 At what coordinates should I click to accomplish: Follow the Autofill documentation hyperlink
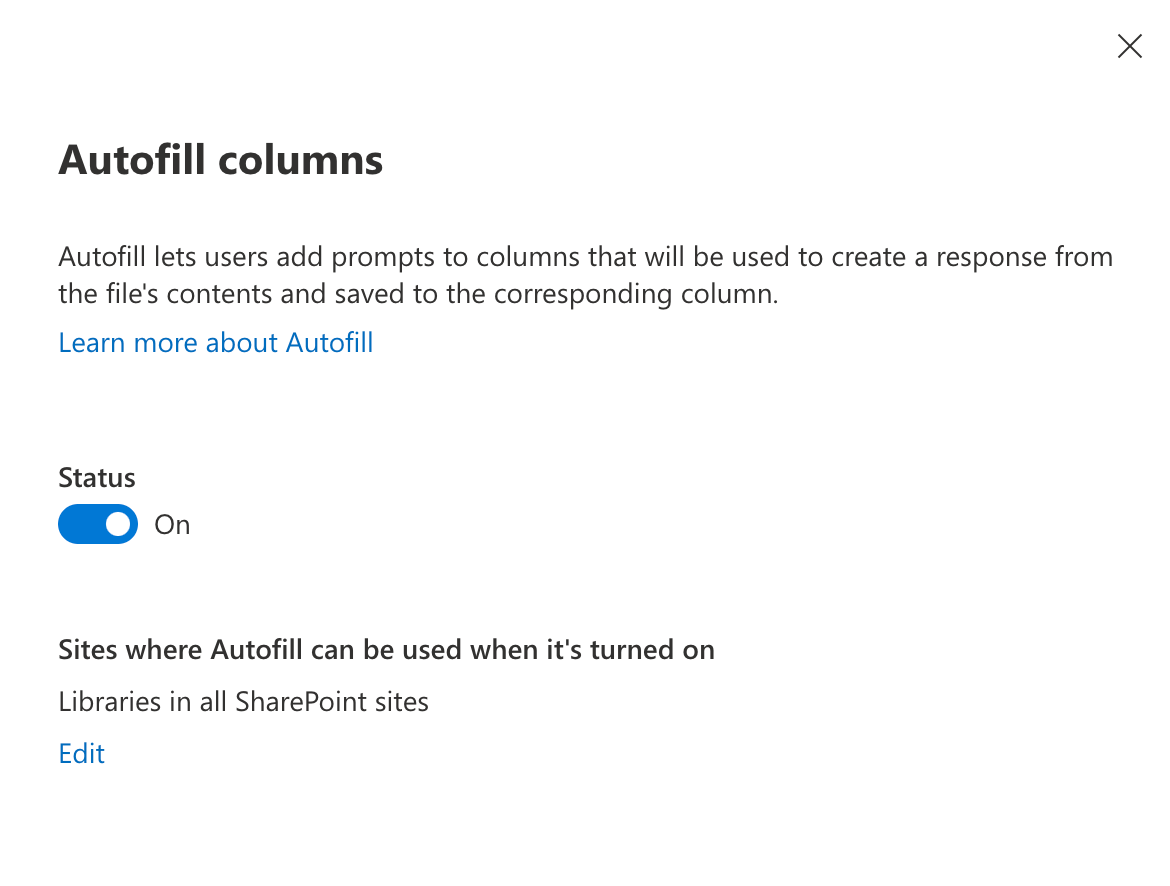point(216,343)
